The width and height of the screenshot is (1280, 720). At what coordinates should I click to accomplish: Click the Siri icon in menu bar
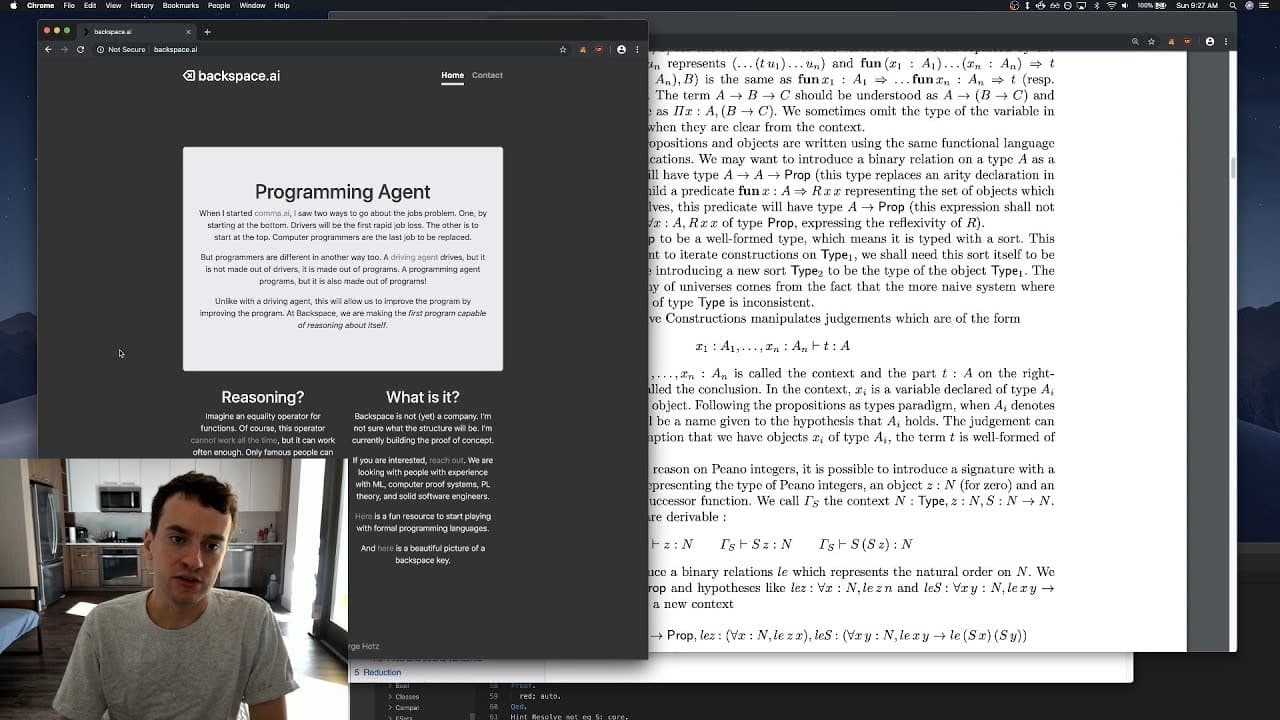[1249, 6]
